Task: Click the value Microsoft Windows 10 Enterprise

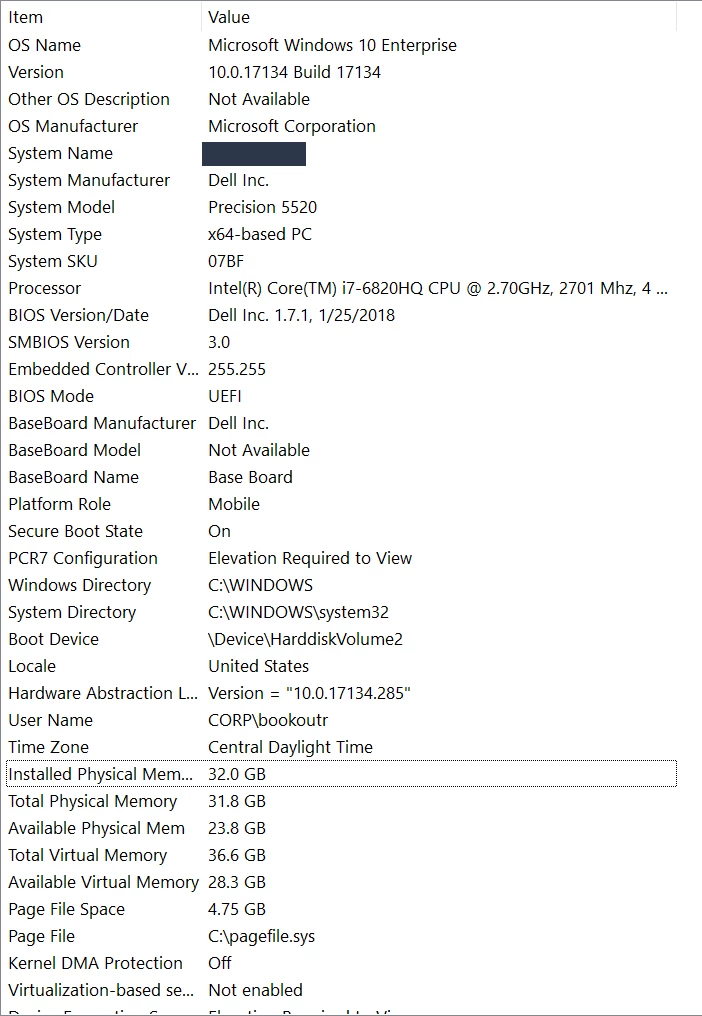Action: (x=333, y=45)
